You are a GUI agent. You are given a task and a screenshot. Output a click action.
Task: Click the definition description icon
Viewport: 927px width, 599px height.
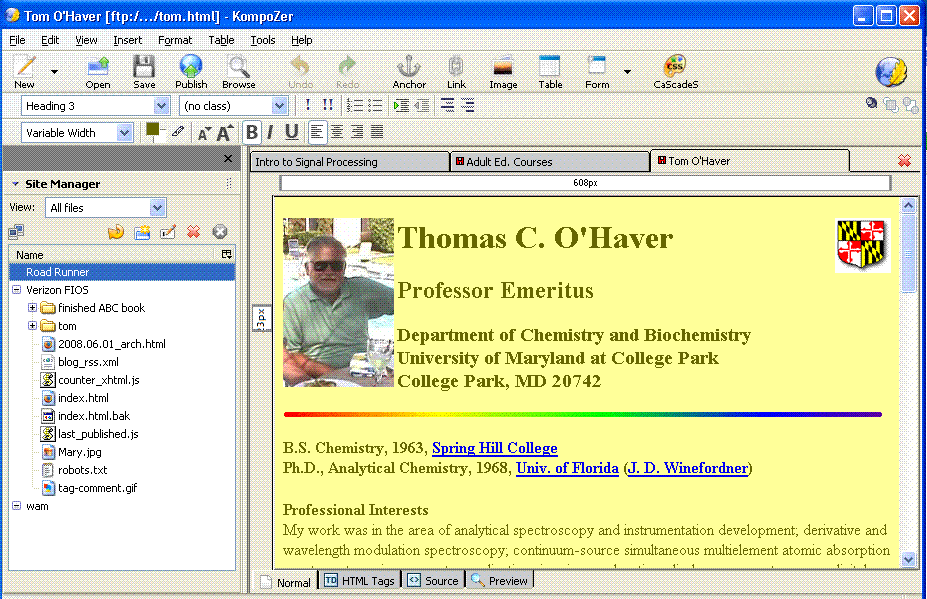(468, 105)
